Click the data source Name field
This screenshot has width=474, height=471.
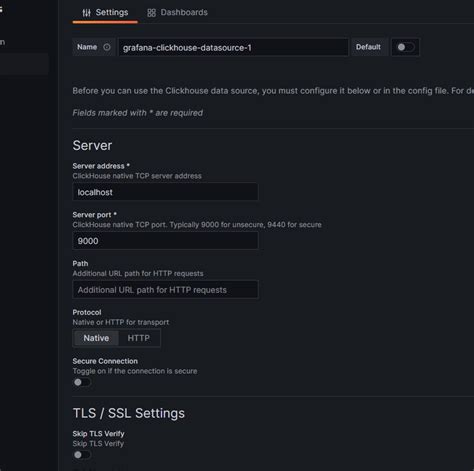pos(233,47)
